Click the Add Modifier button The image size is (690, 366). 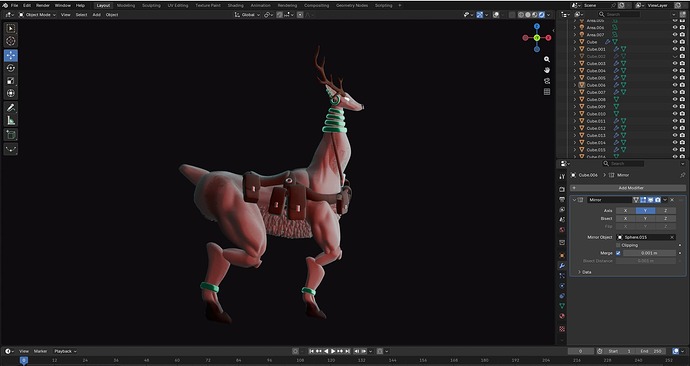point(628,188)
